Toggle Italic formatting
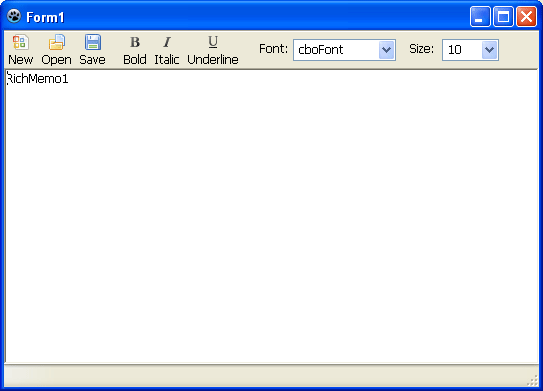This screenshot has width=543, height=391. coord(167,50)
